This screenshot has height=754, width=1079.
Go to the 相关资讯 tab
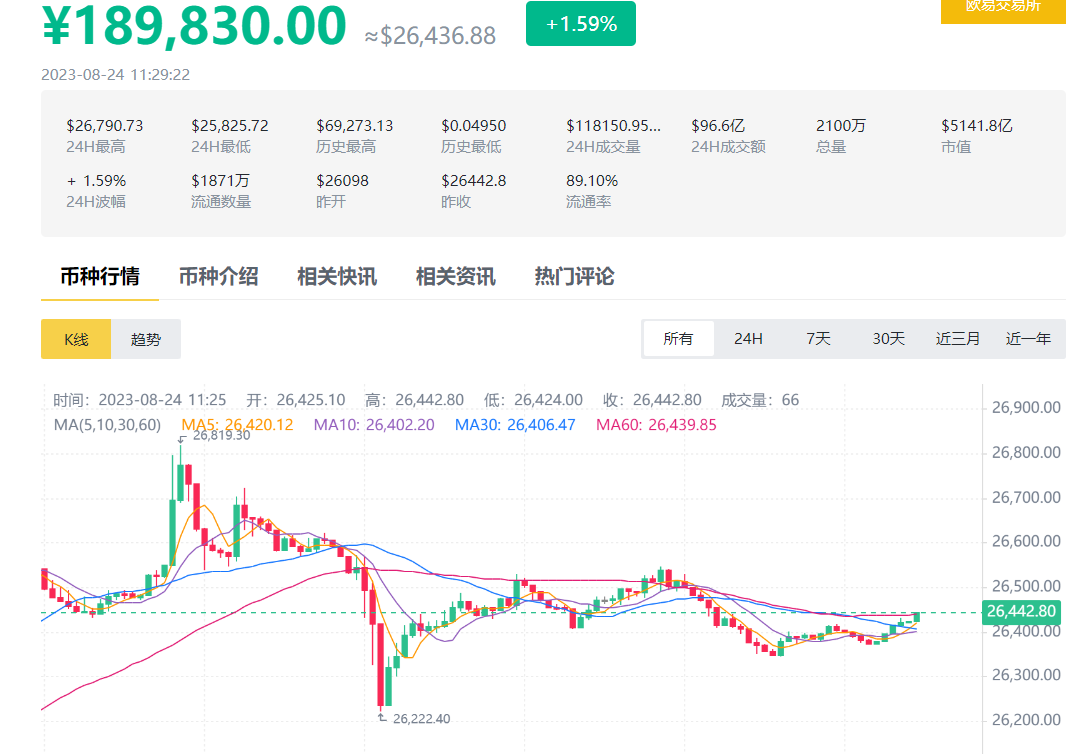[x=455, y=276]
